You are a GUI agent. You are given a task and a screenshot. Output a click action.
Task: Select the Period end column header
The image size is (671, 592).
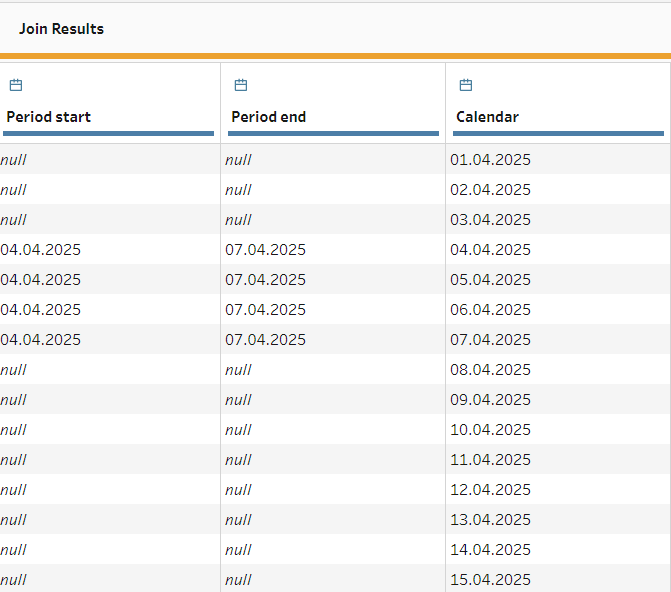click(269, 117)
